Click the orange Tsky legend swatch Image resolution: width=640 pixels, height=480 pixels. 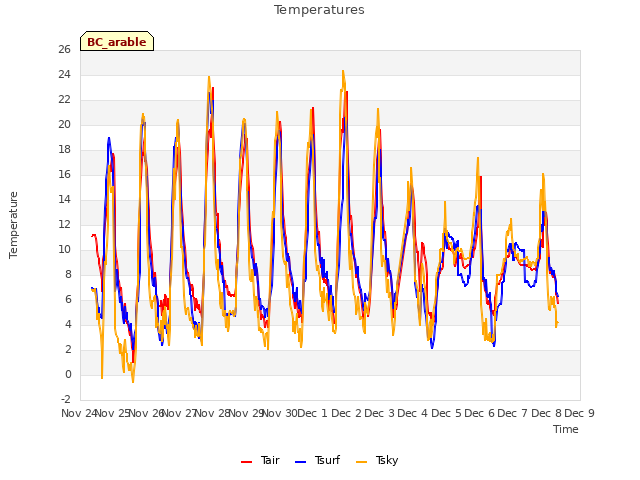pyautogui.click(x=362, y=462)
